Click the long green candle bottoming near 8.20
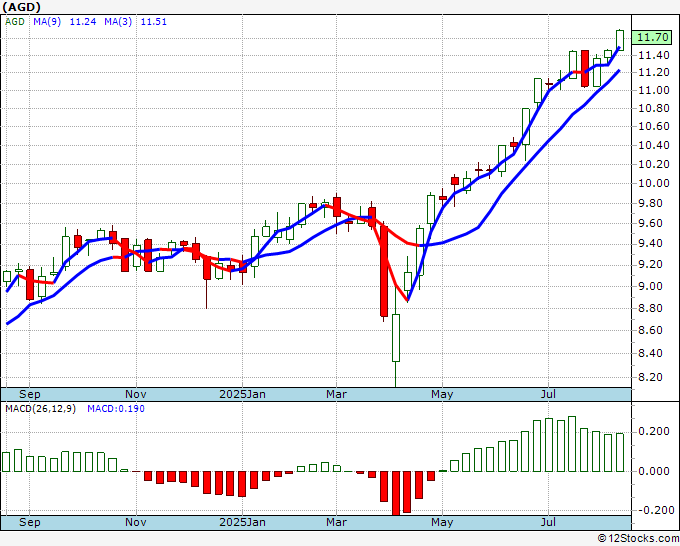This screenshot has height=546, width=680. (396, 338)
